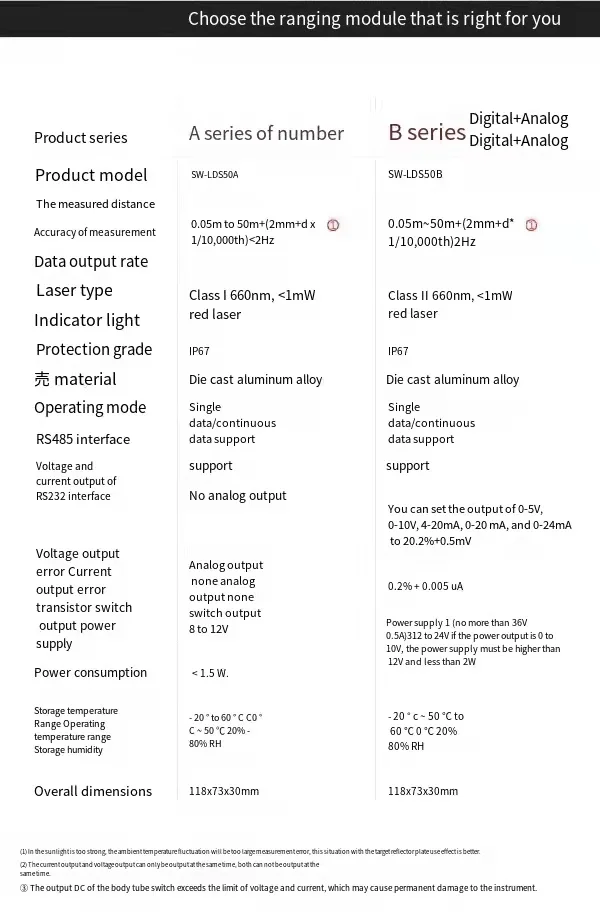Click the 'Protection grade' row label
This screenshot has height=917, width=600.
[x=94, y=349]
